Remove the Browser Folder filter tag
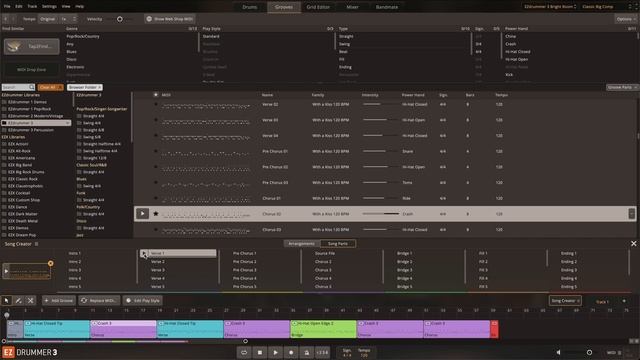640x360 pixels. (100, 87)
